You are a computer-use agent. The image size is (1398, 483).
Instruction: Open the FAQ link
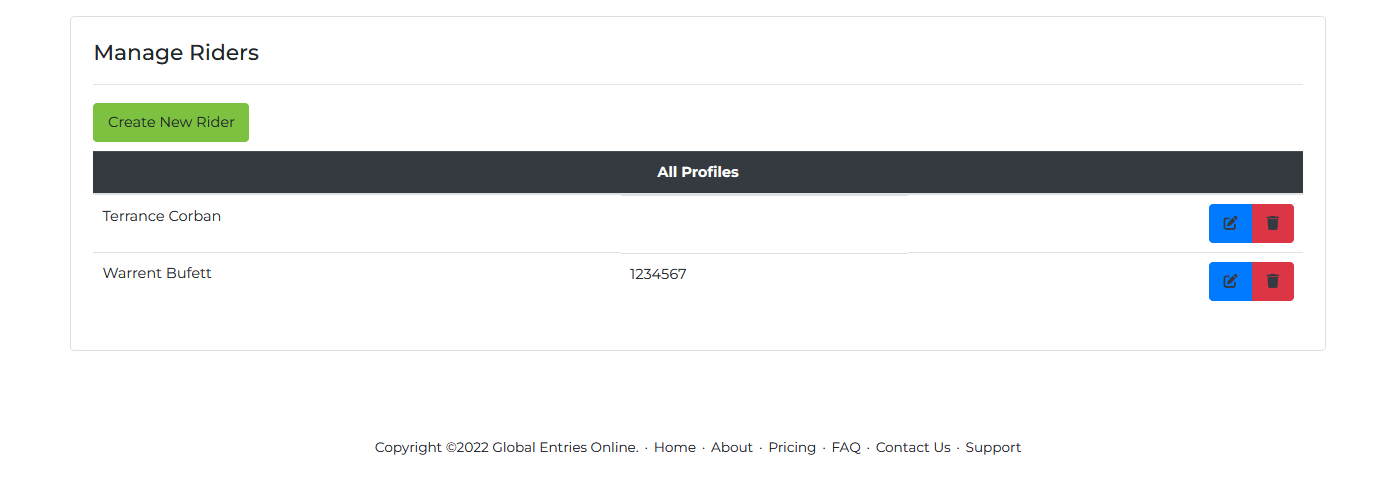846,447
